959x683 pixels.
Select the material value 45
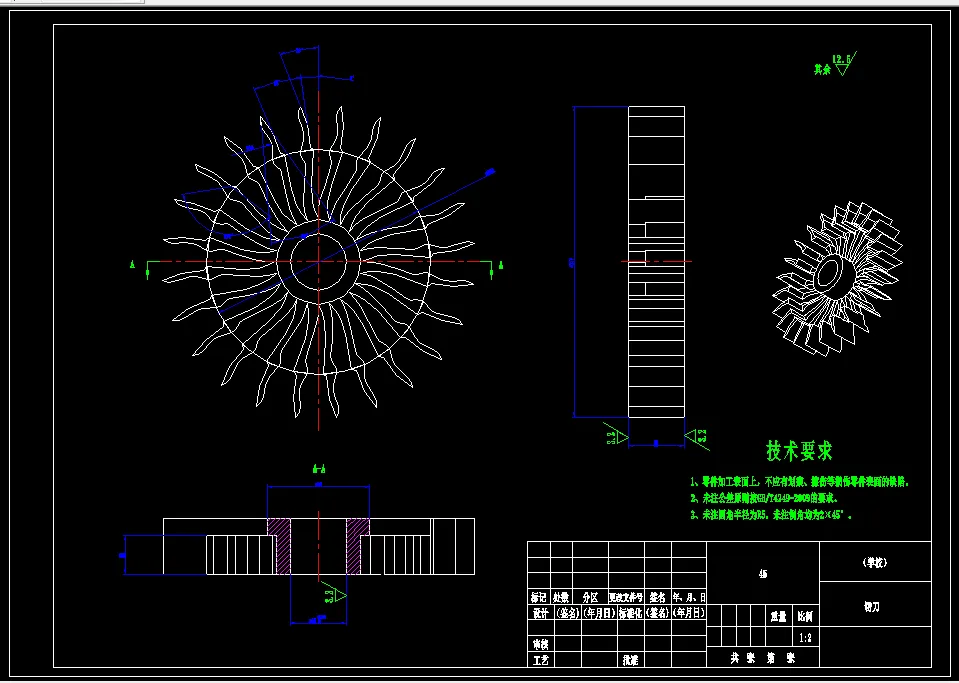(x=763, y=574)
